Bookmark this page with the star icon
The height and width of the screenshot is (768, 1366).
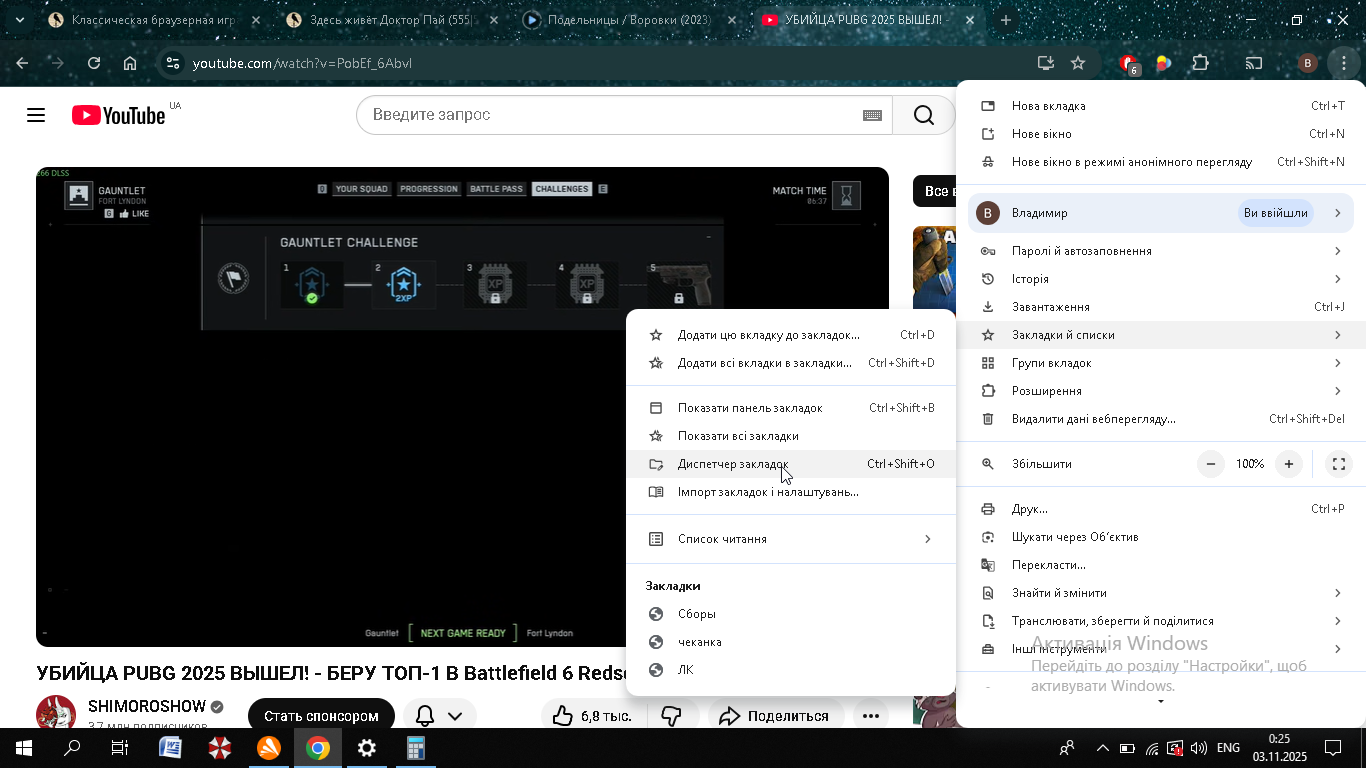coord(1078,63)
